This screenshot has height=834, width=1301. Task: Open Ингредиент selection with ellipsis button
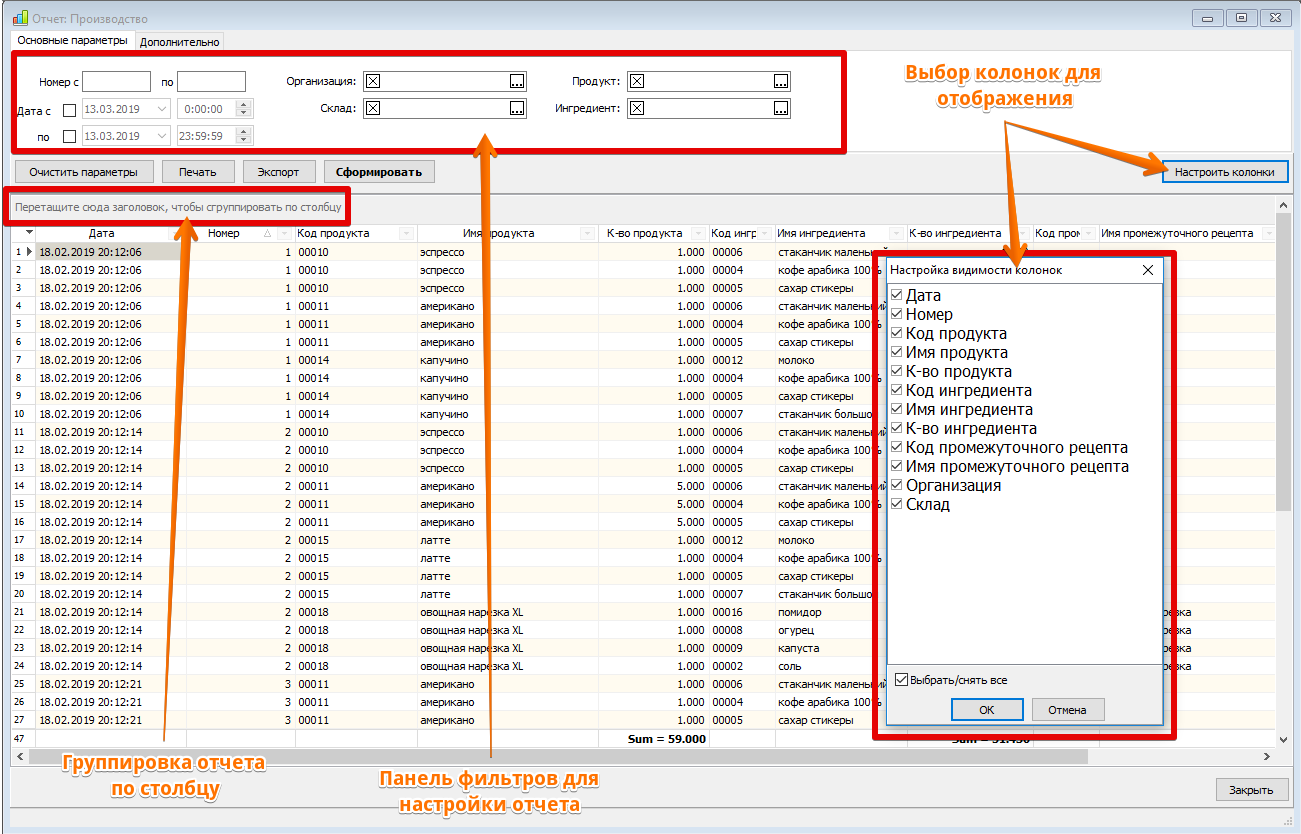coord(781,108)
